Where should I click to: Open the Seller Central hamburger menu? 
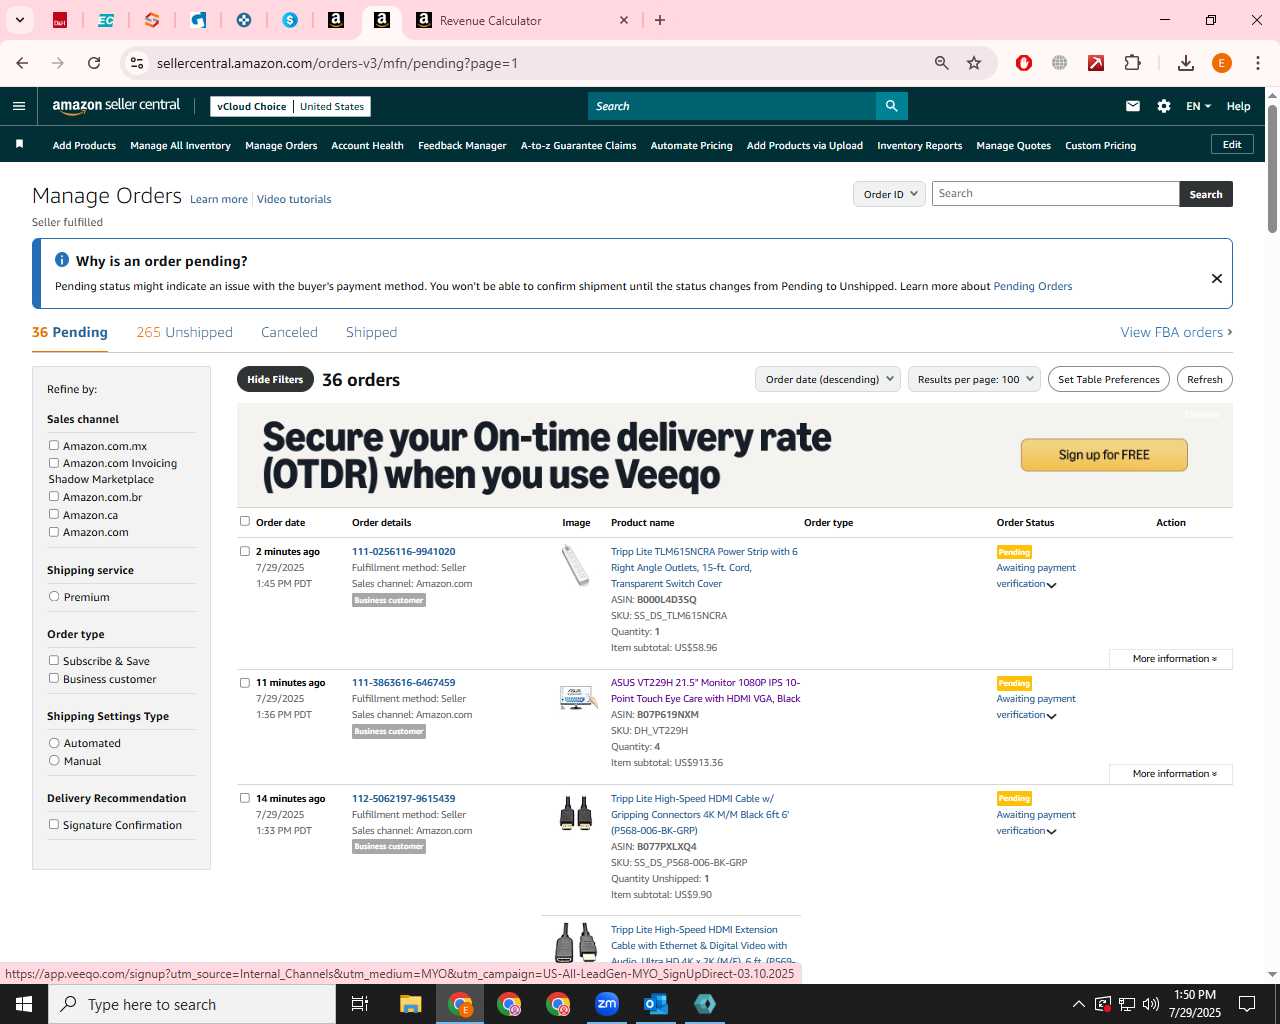(x=19, y=106)
